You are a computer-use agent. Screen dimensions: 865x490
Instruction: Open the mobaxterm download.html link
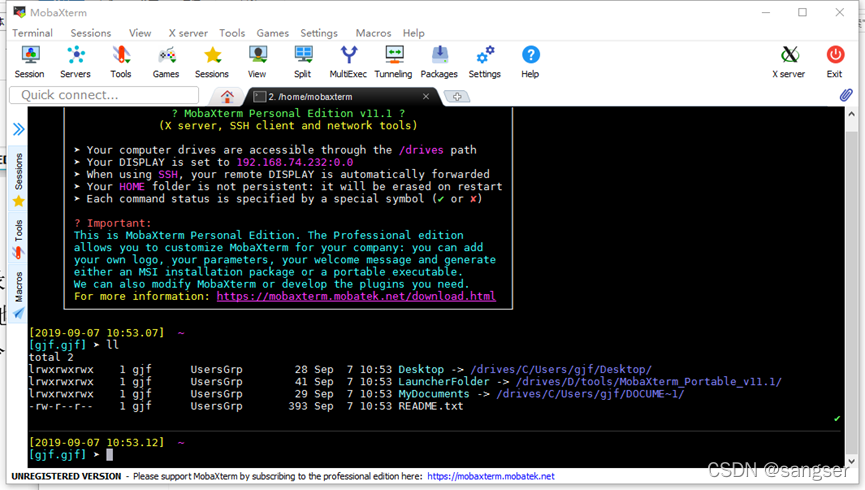point(356,296)
